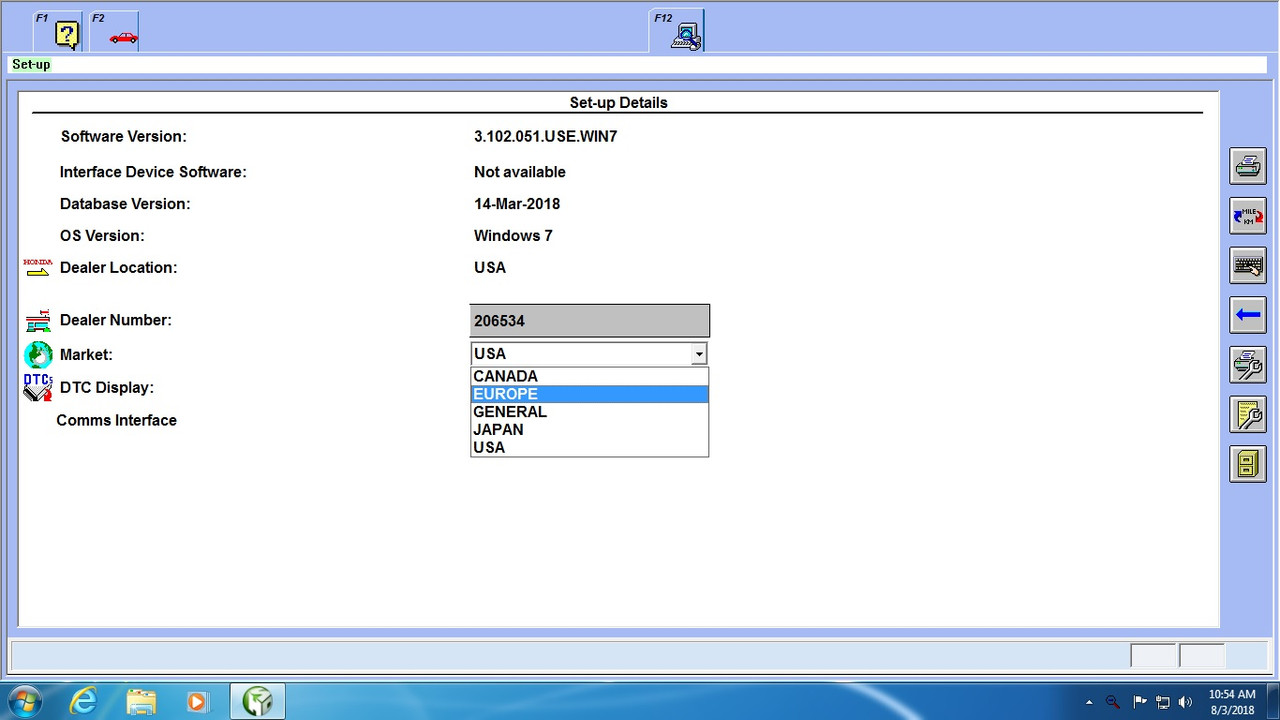
Task: Click the active diagnostic app taskbar icon
Action: [x=258, y=702]
